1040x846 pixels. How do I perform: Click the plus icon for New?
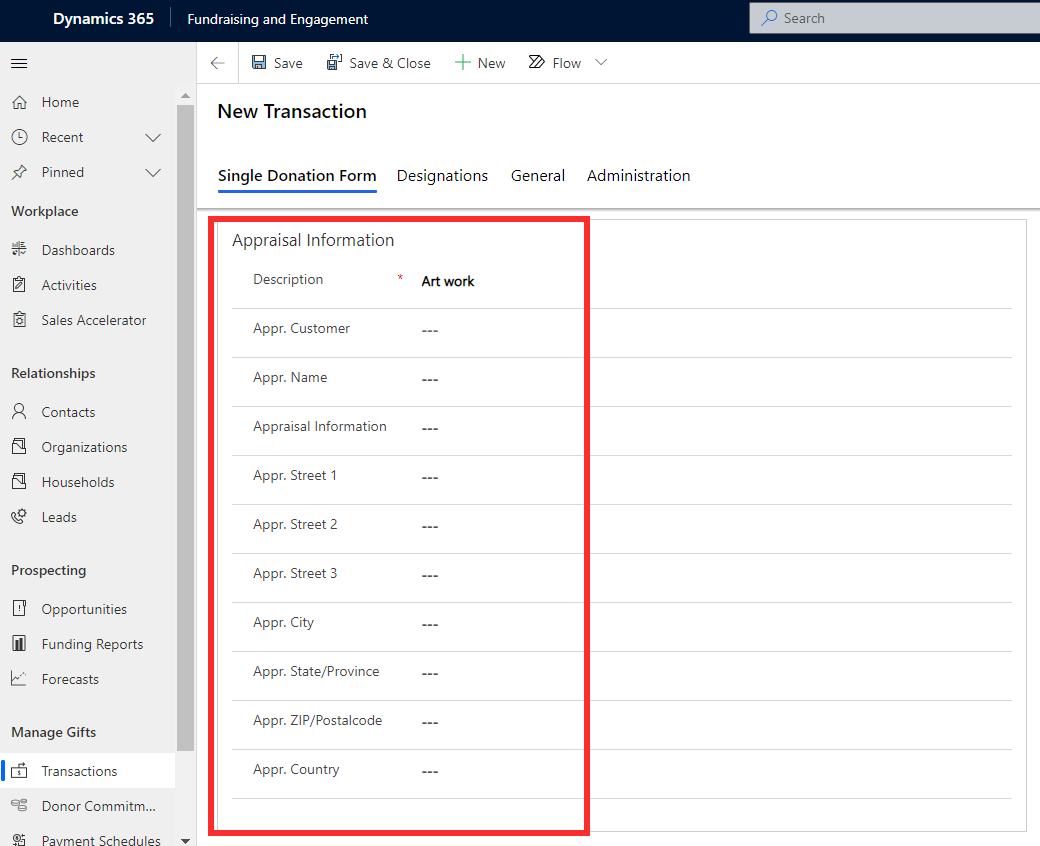click(x=462, y=62)
